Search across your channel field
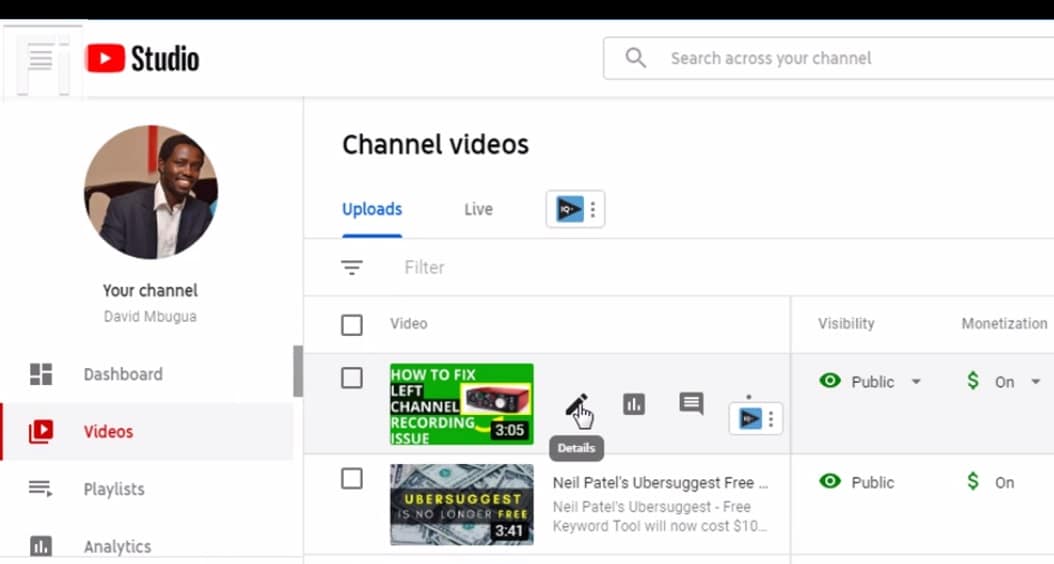1054x564 pixels. point(827,58)
